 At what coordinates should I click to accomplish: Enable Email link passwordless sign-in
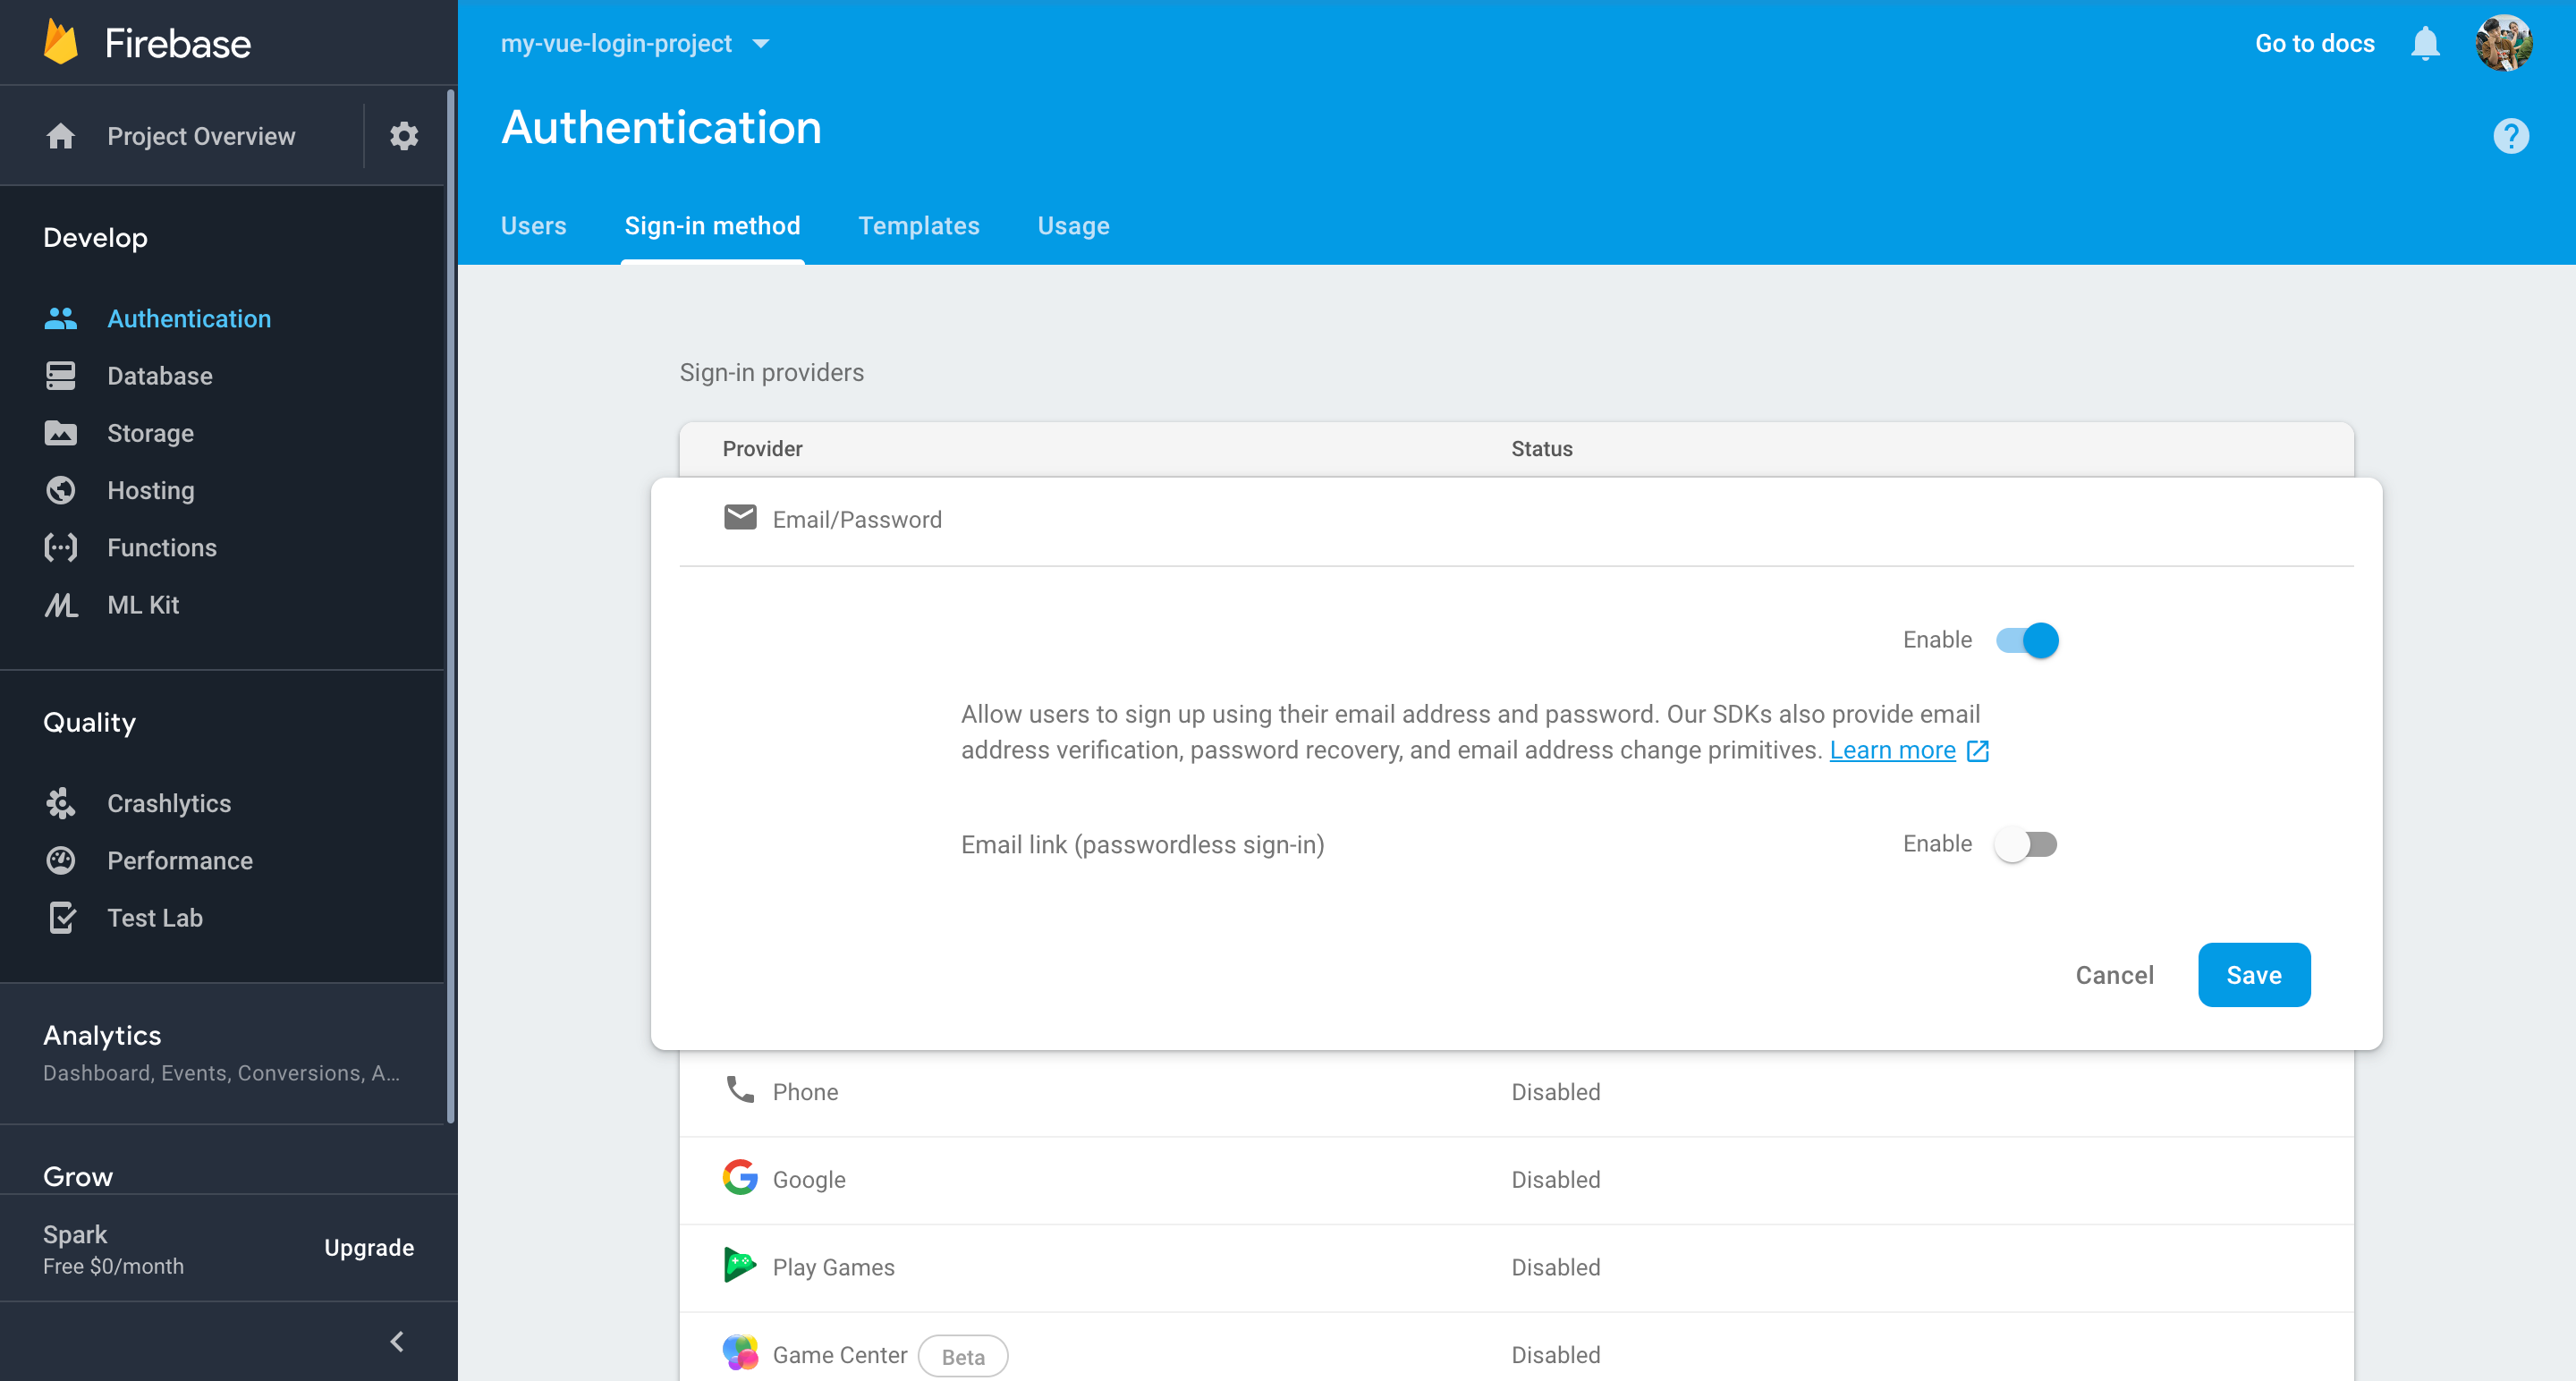(2026, 844)
